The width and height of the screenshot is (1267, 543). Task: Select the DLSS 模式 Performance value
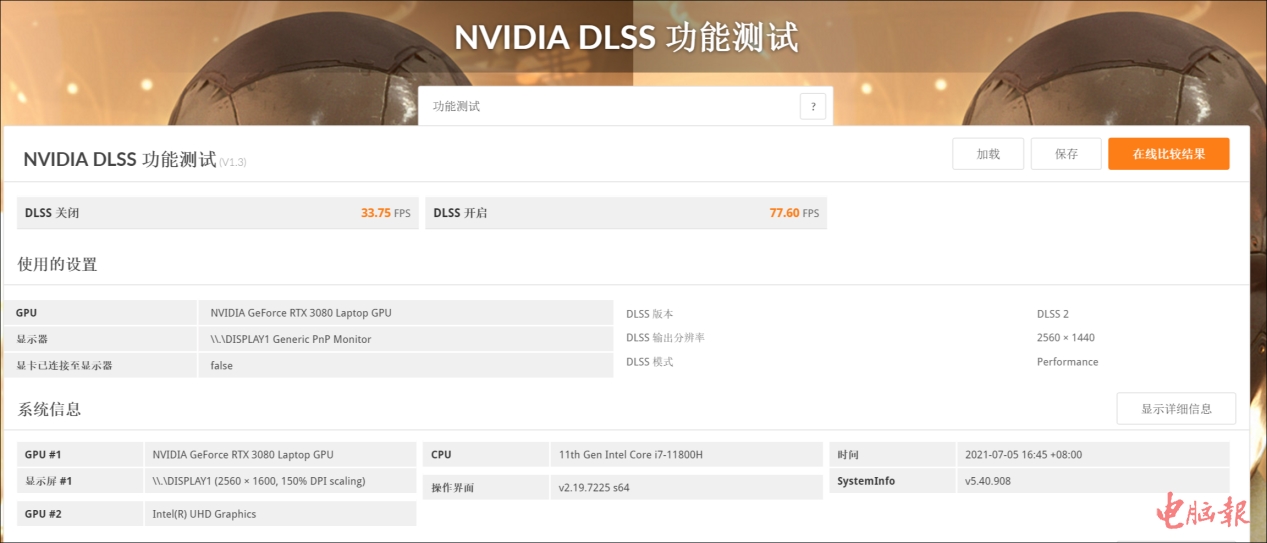coord(1067,362)
